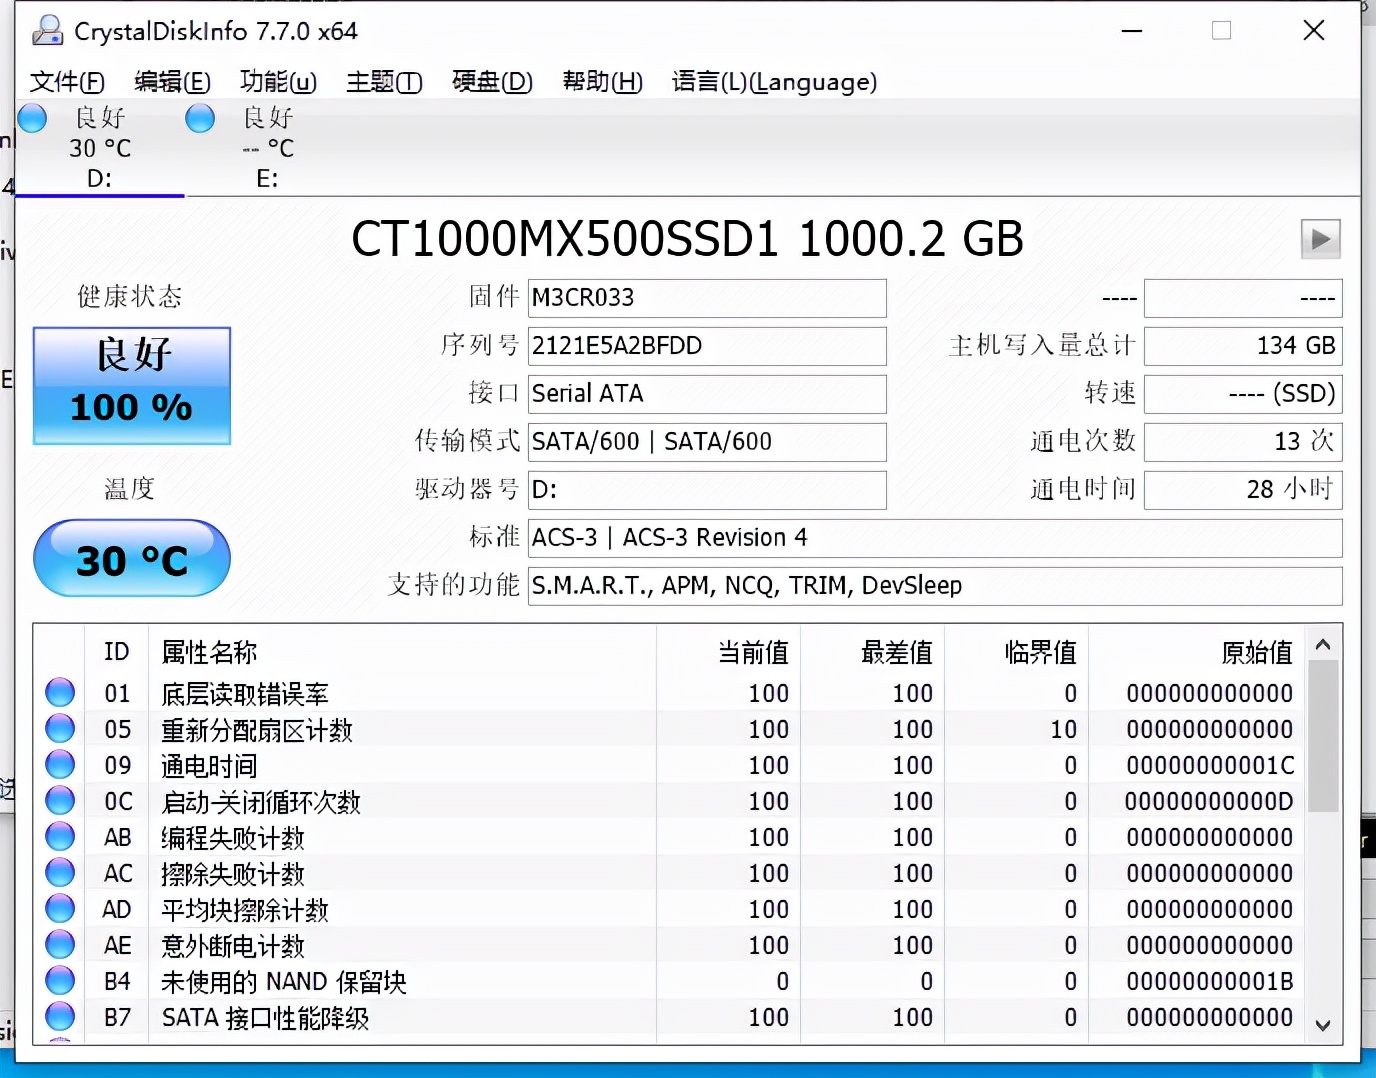The image size is (1376, 1078).
Task: Click the 30 °C temperature display button
Action: [x=130, y=558]
